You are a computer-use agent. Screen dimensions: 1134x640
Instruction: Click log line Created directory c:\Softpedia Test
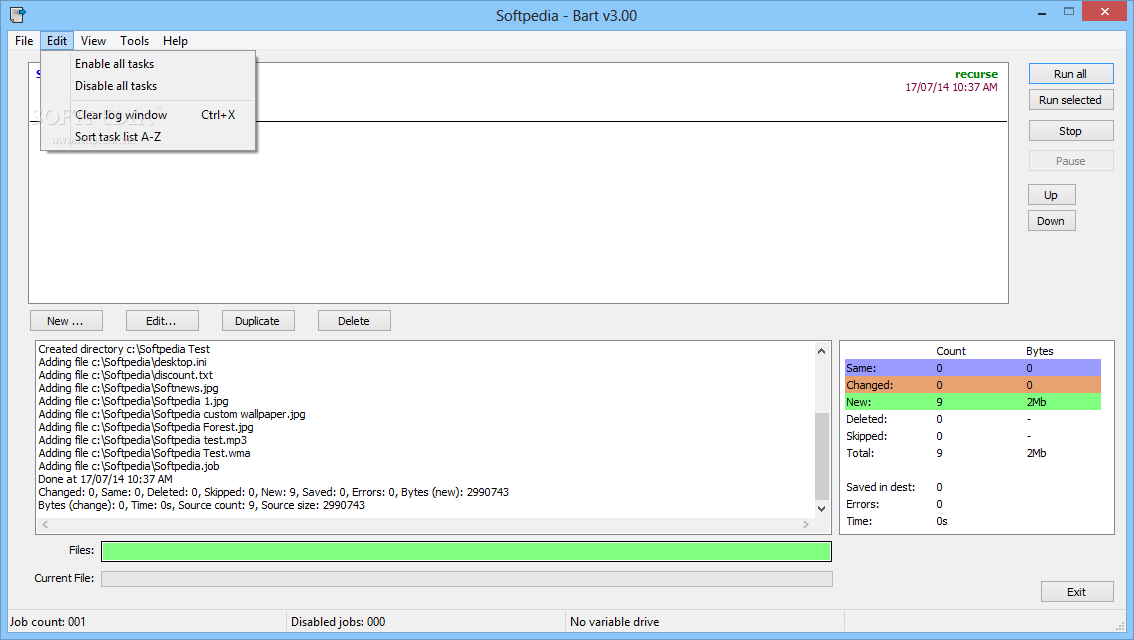(x=124, y=349)
